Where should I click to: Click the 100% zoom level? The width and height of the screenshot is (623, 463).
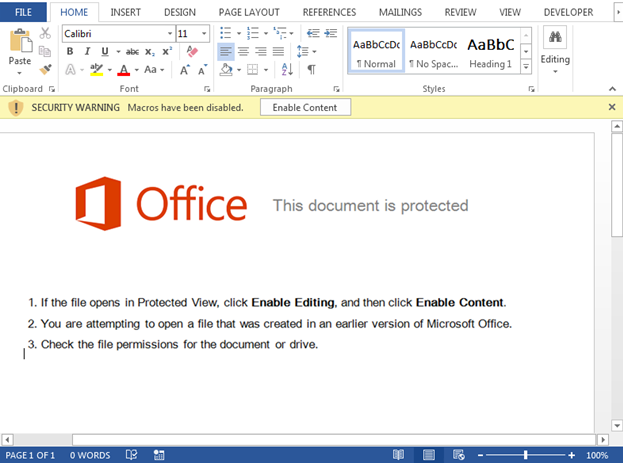click(x=597, y=455)
